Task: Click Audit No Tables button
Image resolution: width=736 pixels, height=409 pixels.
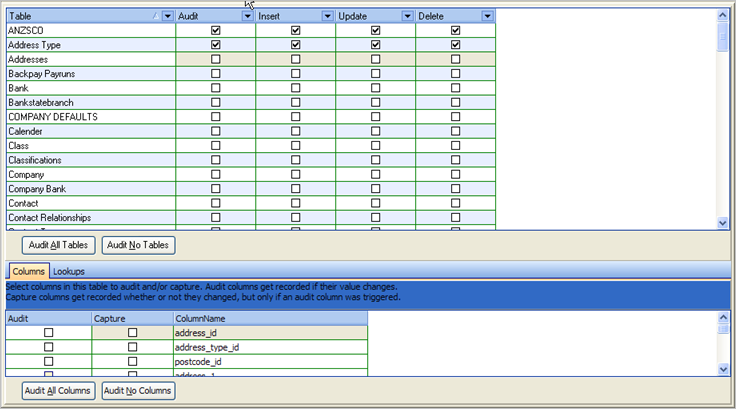Action: 138,245
